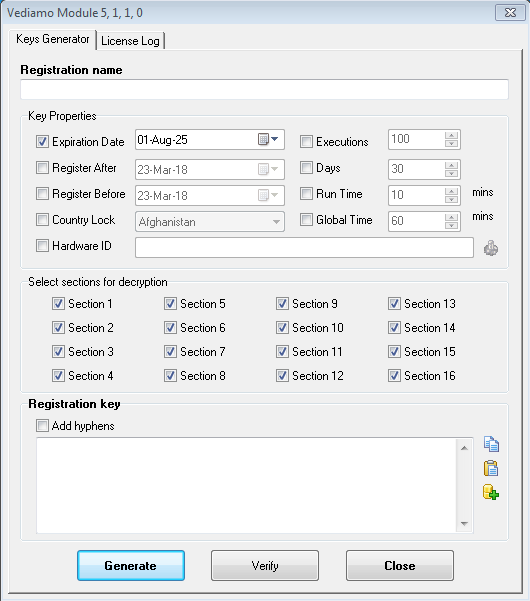Screen dimensions: 530x601
Task: Uncheck Section 15
Action: click(x=394, y=351)
